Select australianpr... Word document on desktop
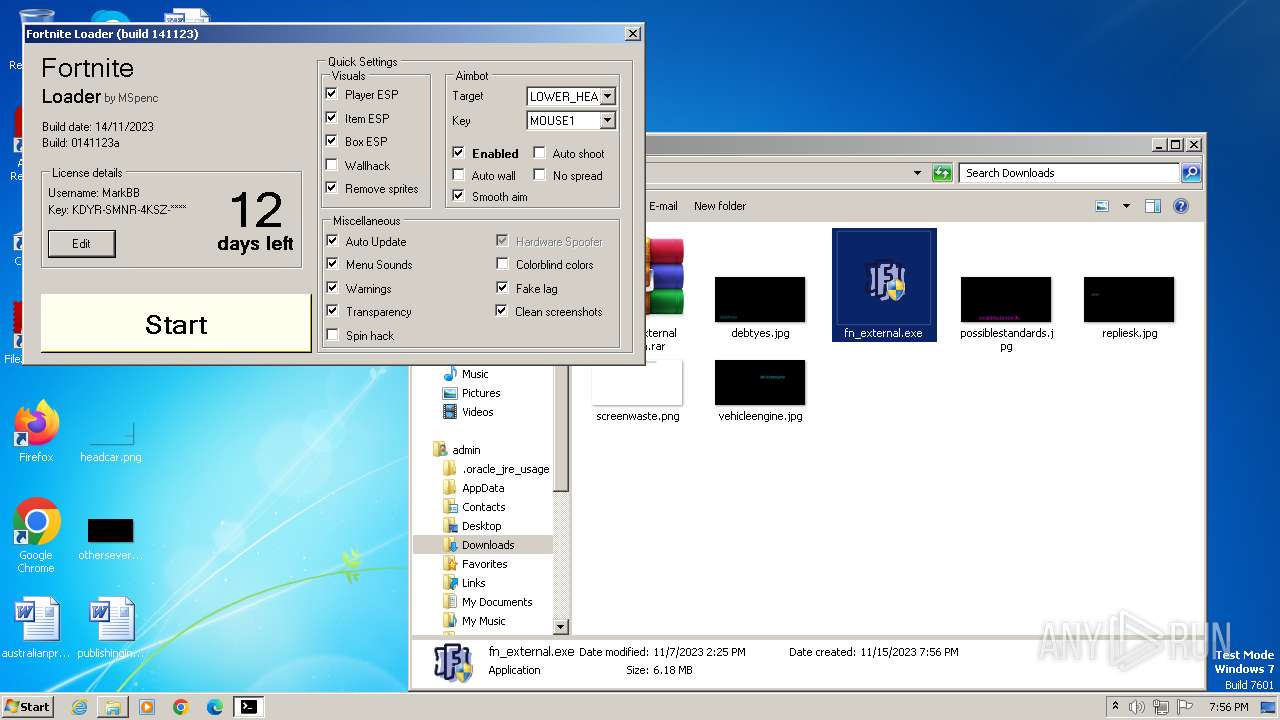 click(36, 627)
